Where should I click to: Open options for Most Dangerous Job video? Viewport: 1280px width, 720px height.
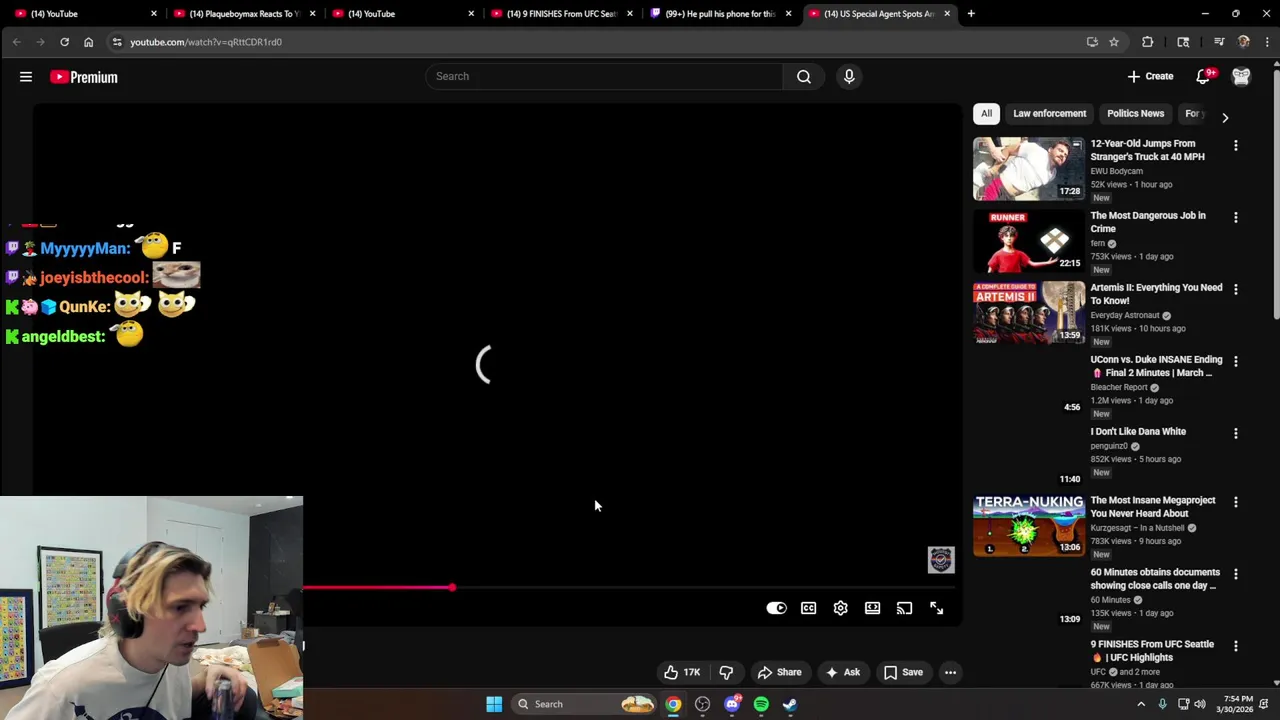(x=1236, y=218)
